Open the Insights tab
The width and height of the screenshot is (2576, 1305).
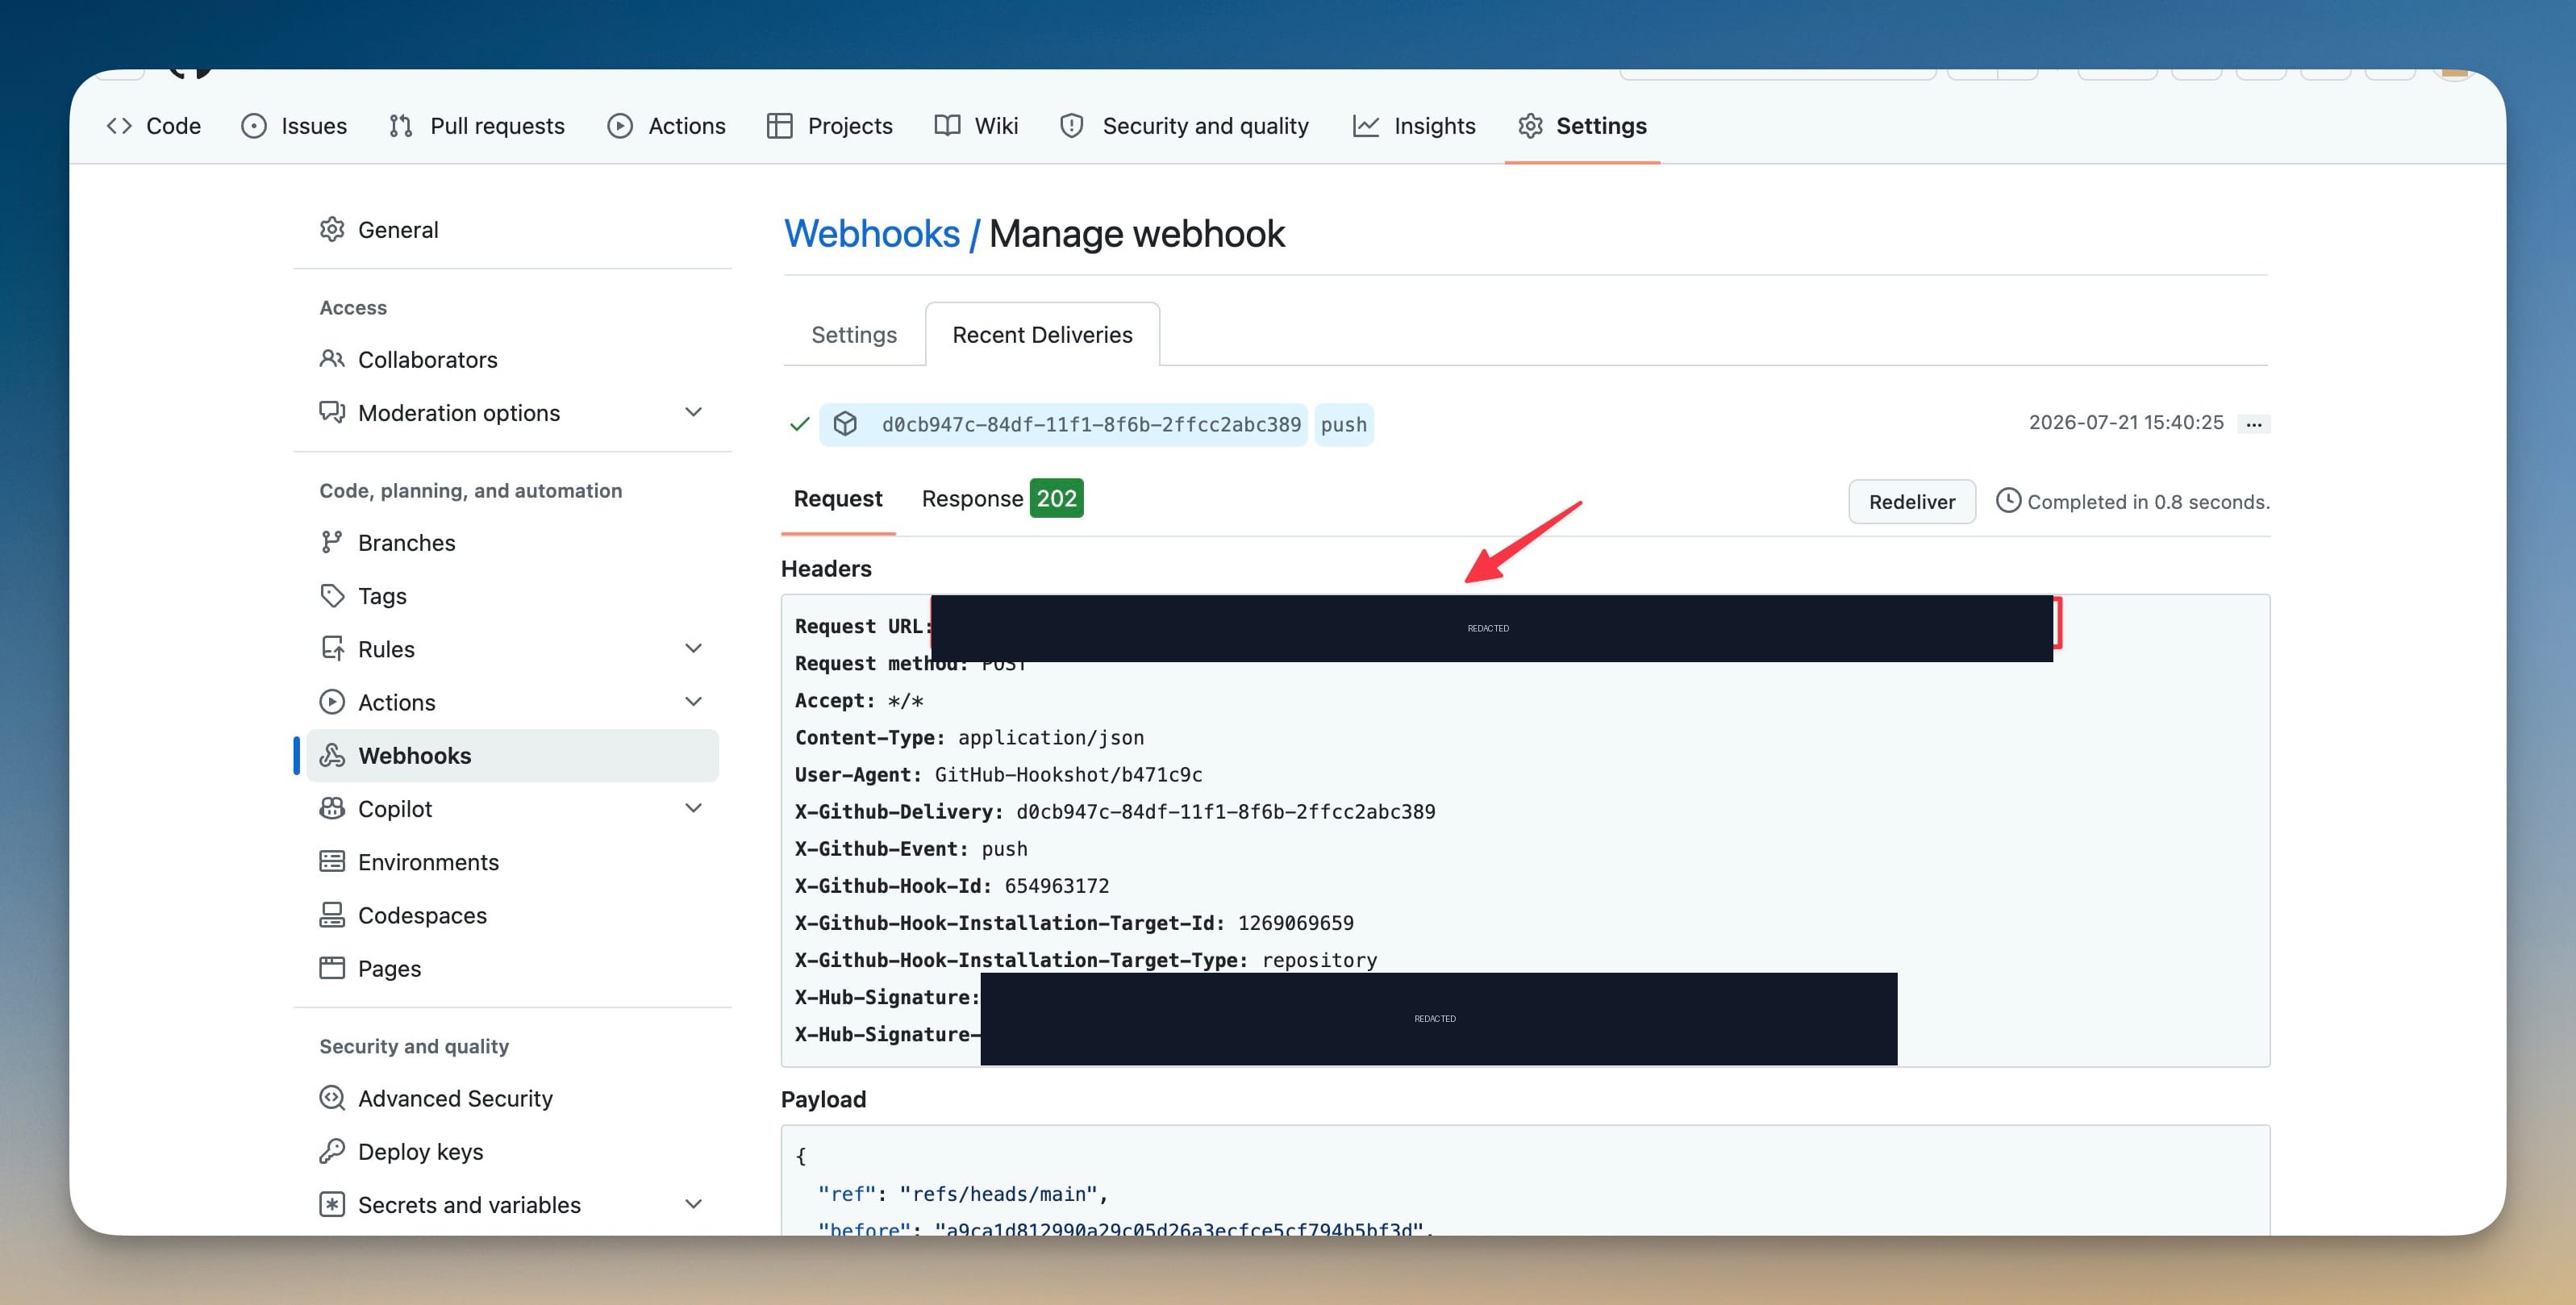pos(1414,126)
